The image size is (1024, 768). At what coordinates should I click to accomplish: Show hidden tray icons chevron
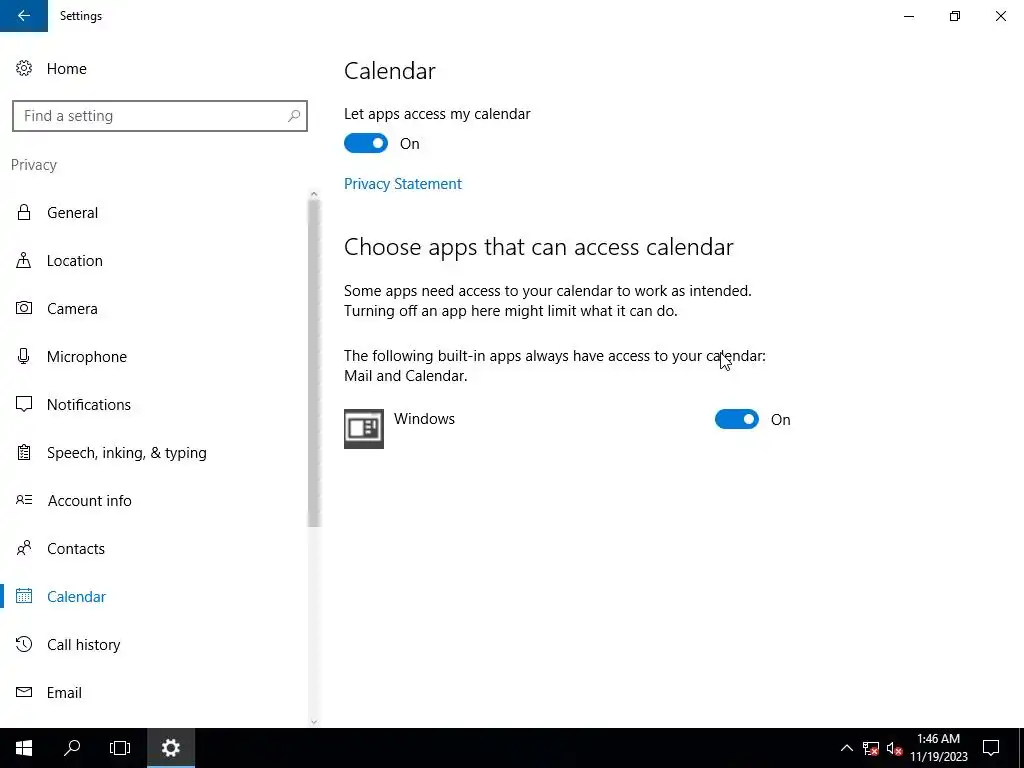click(846, 748)
